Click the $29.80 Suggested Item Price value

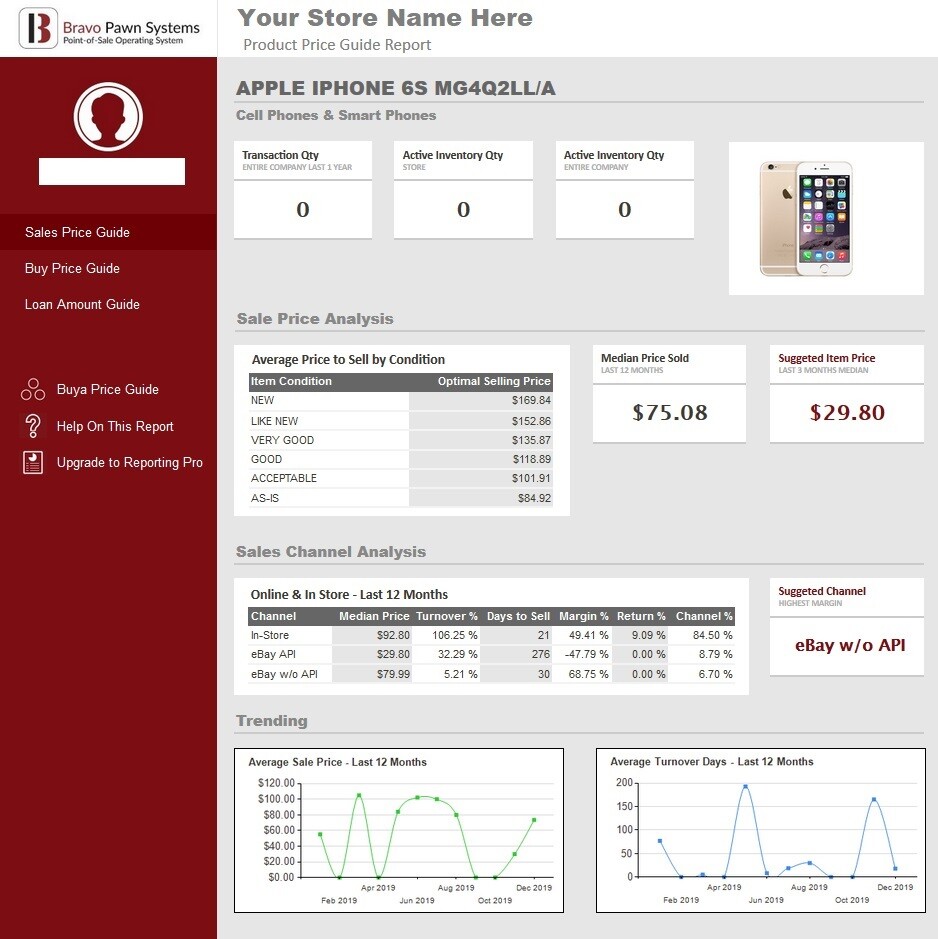[x=847, y=413]
